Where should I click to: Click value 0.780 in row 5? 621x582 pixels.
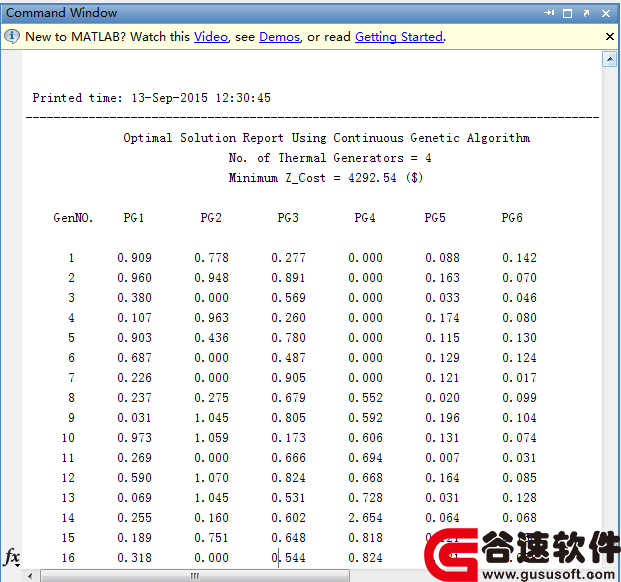288,338
